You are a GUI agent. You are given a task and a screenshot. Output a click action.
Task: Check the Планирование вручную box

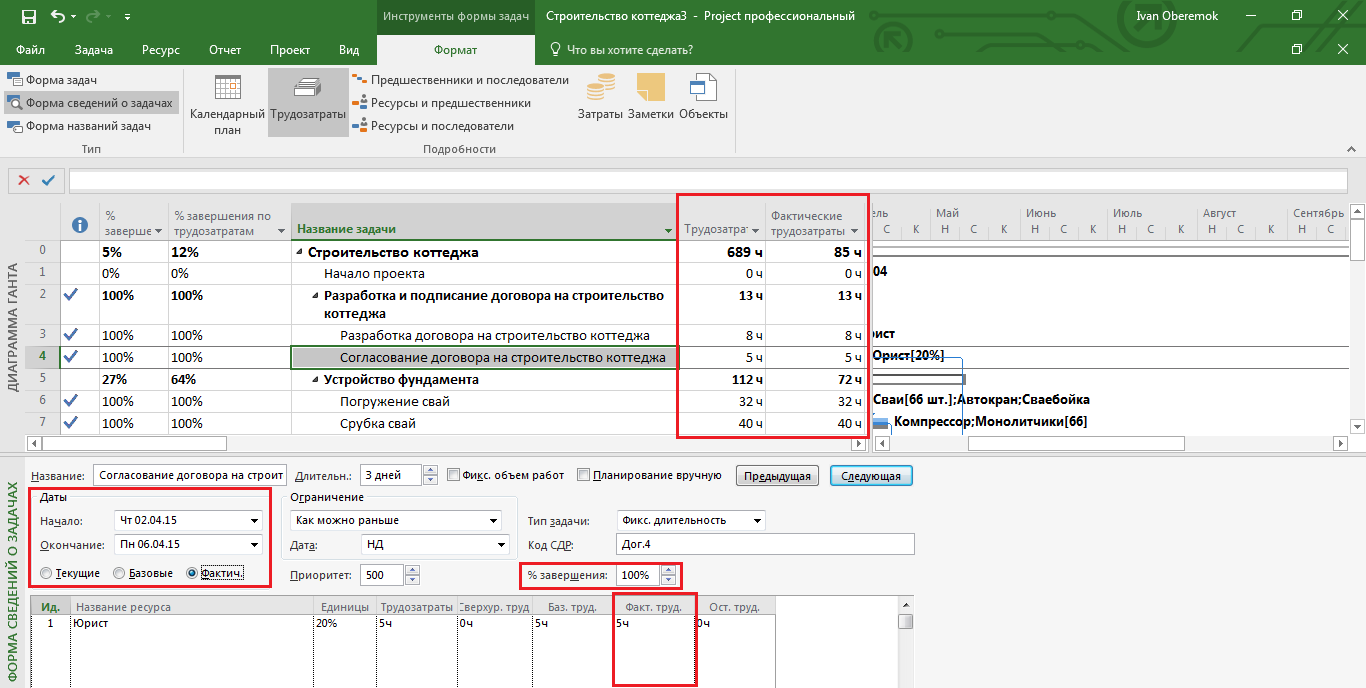point(583,476)
